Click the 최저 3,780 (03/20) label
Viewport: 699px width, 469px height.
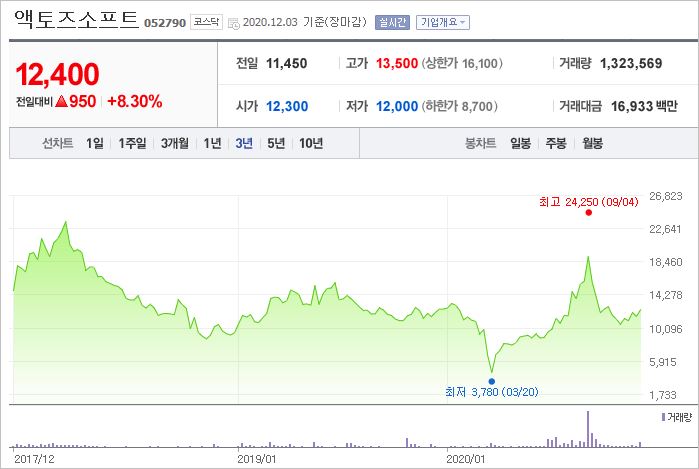coord(492,392)
